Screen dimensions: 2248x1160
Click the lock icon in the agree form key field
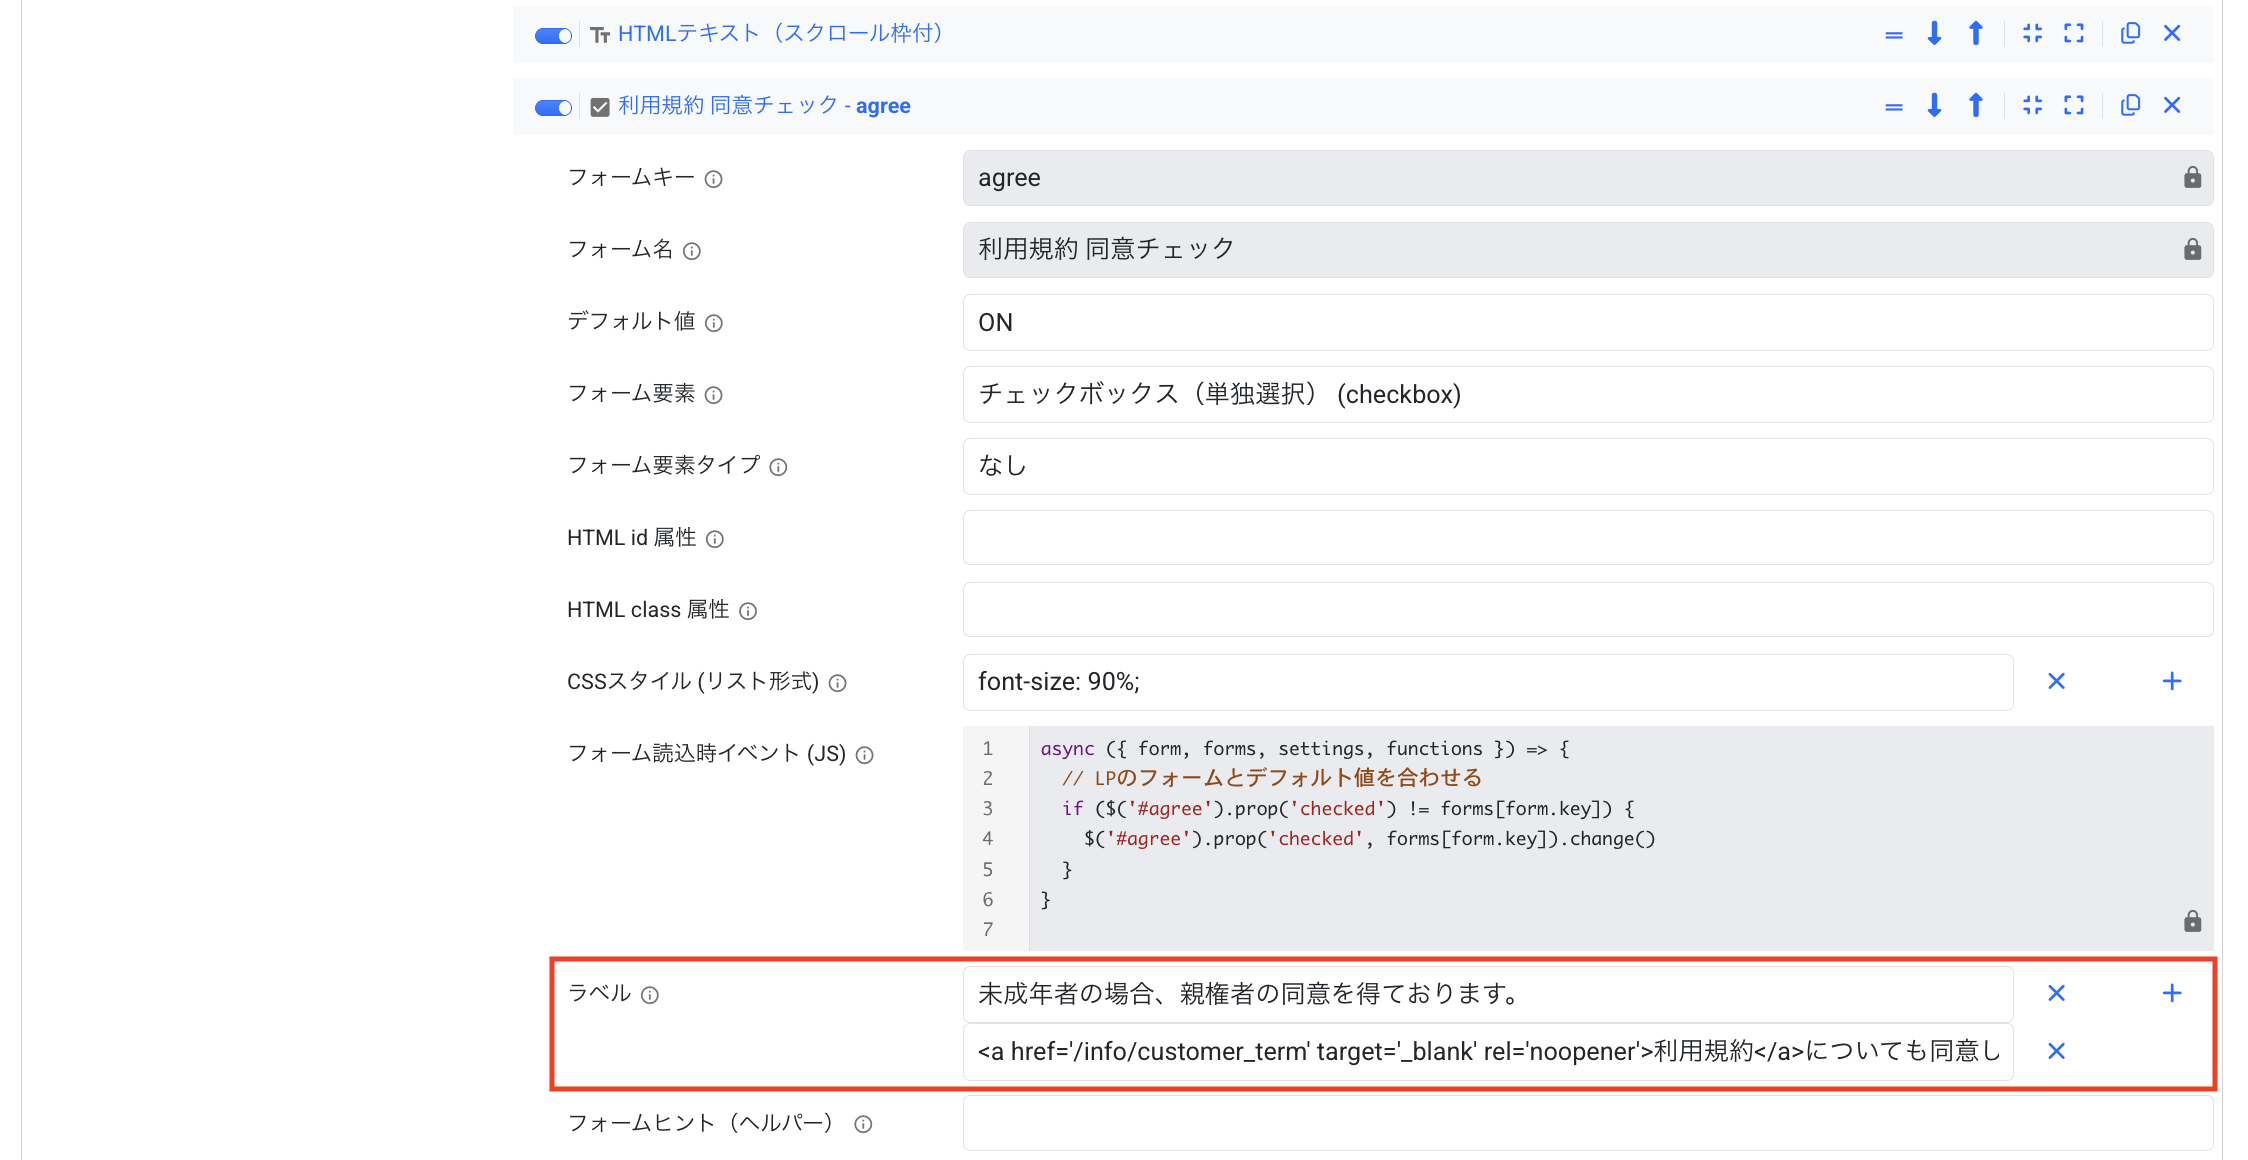(x=2192, y=177)
